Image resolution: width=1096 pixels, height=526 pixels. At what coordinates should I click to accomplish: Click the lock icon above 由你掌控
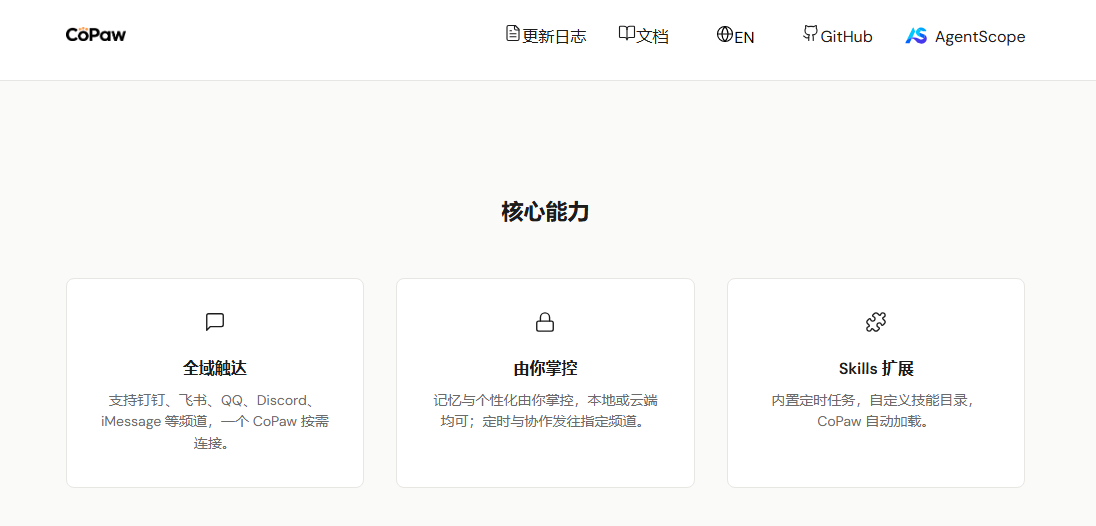[545, 322]
